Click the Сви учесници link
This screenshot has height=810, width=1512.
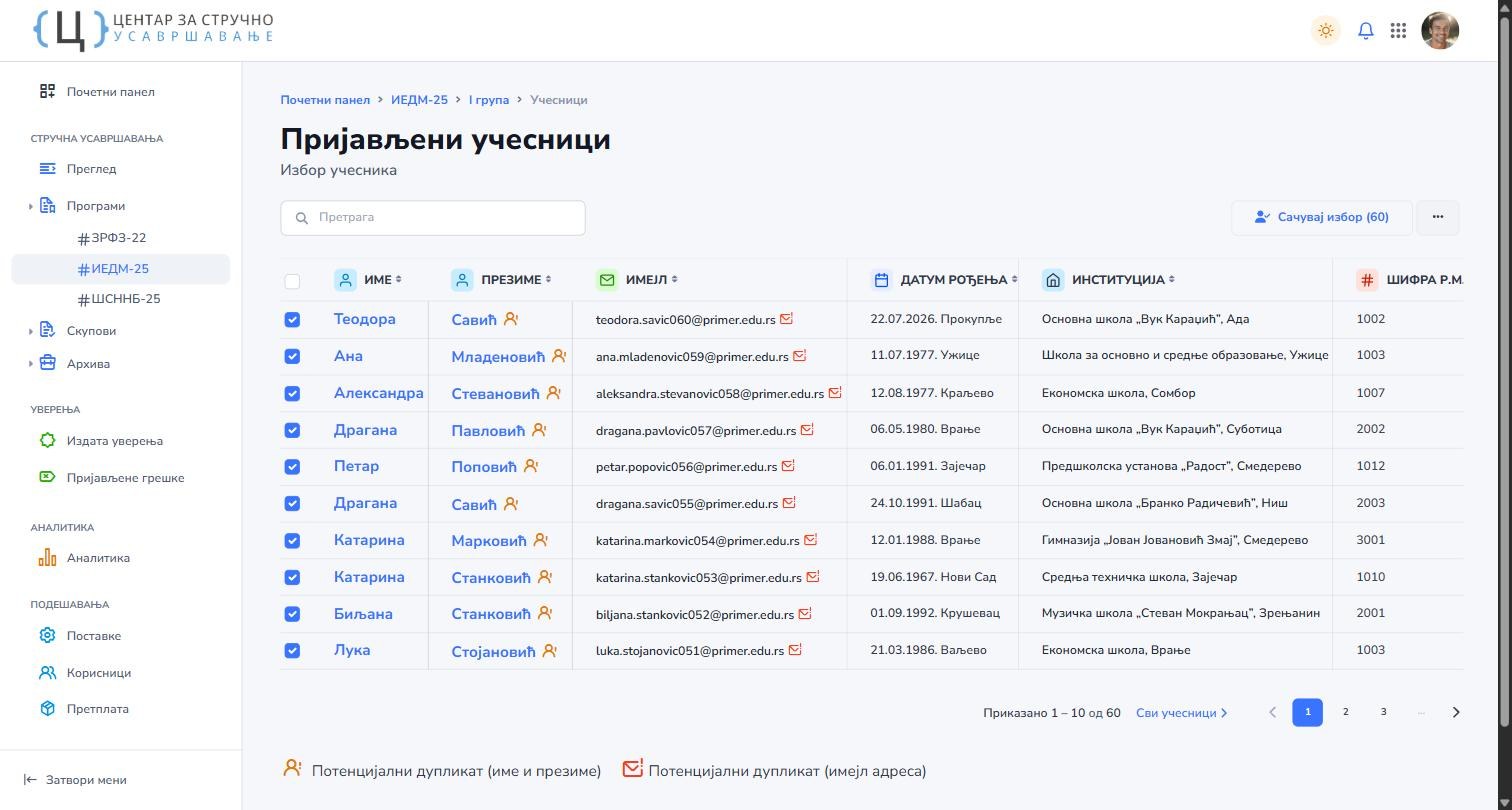(1182, 713)
